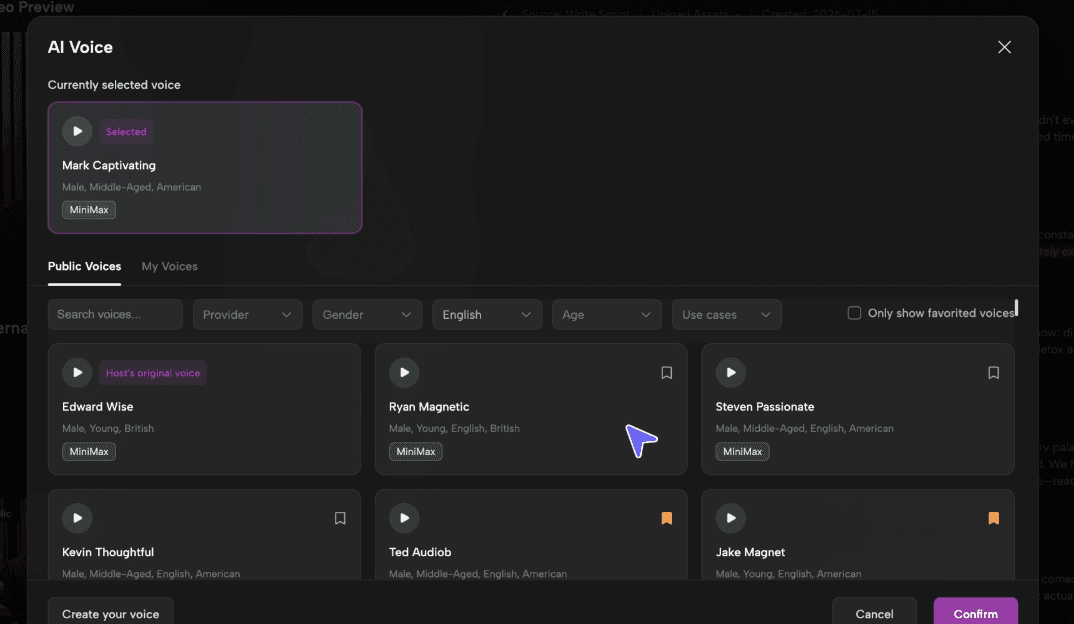Screen dimensions: 1074x624
Task: Play the Edward Wise voice preview
Action: click(77, 373)
